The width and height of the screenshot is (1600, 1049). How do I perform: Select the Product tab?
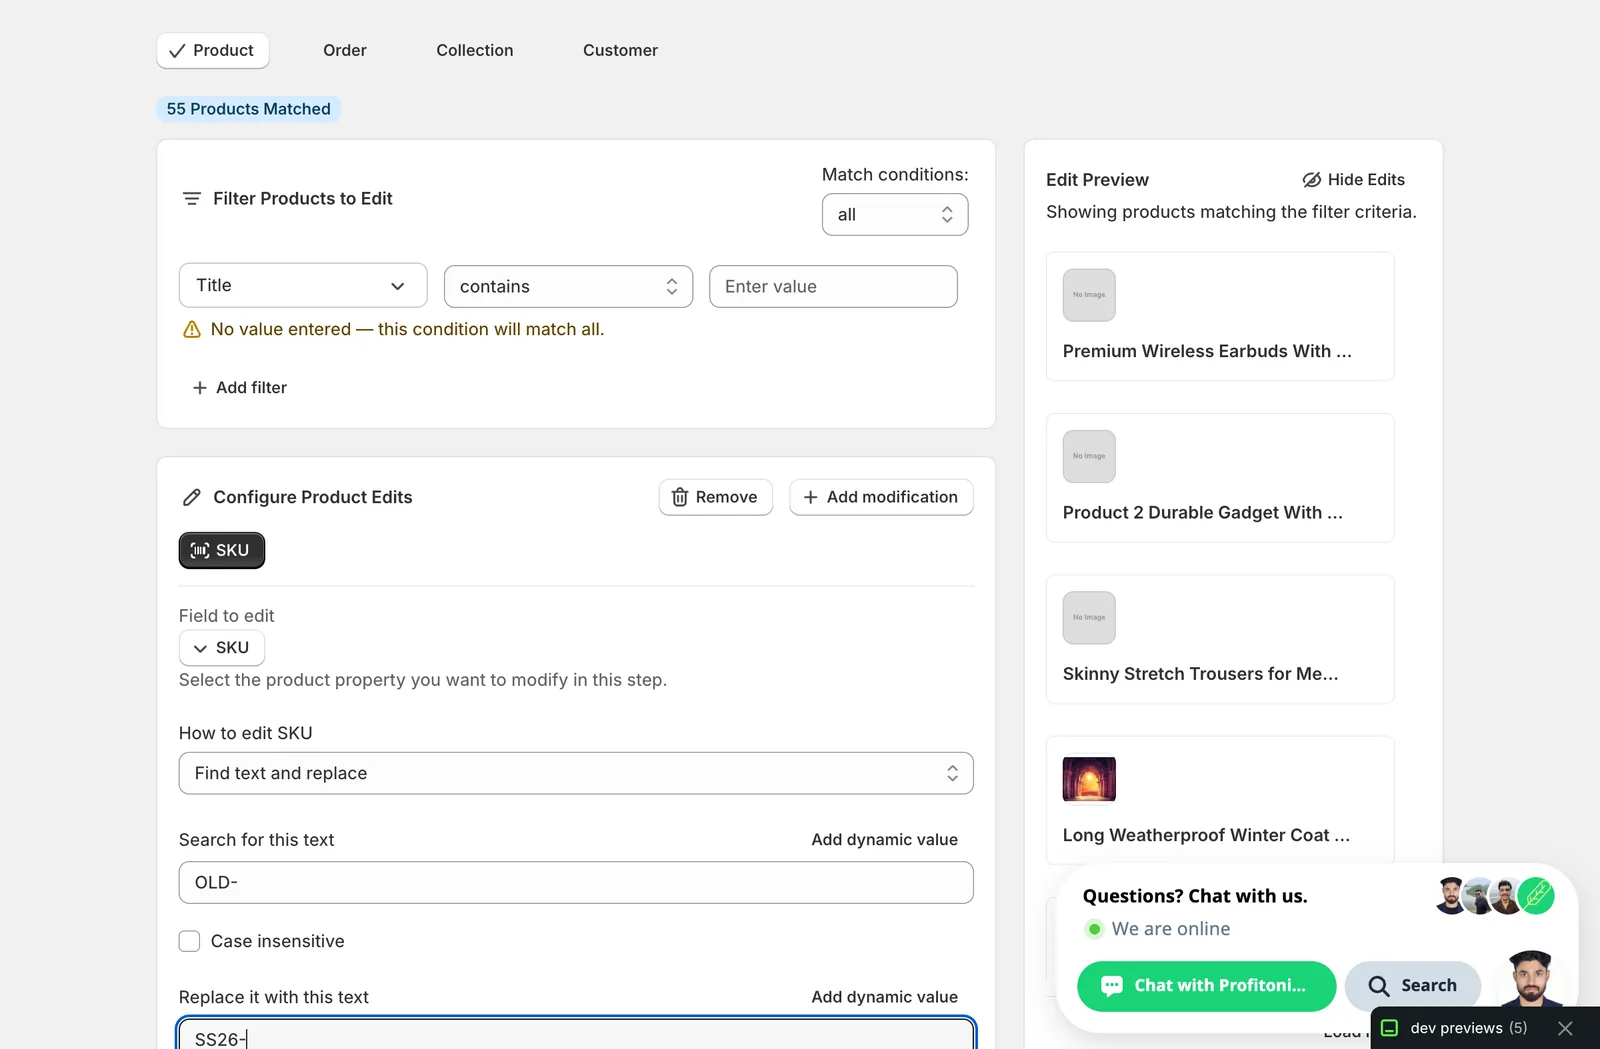(212, 50)
